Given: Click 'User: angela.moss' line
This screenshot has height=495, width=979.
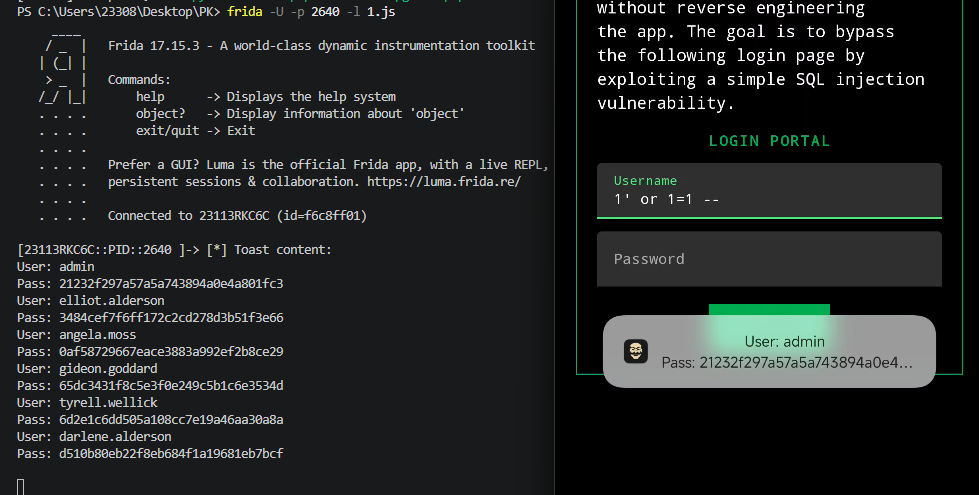Looking at the screenshot, I should coord(76,335).
